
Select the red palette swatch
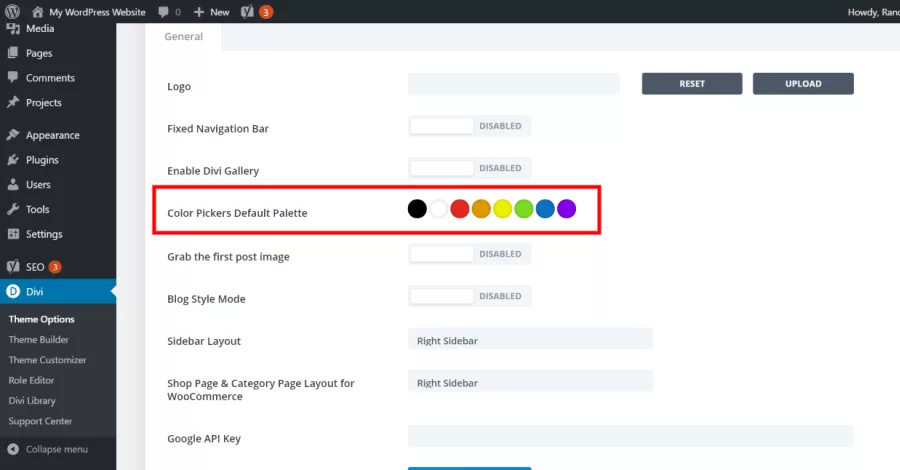(x=460, y=209)
